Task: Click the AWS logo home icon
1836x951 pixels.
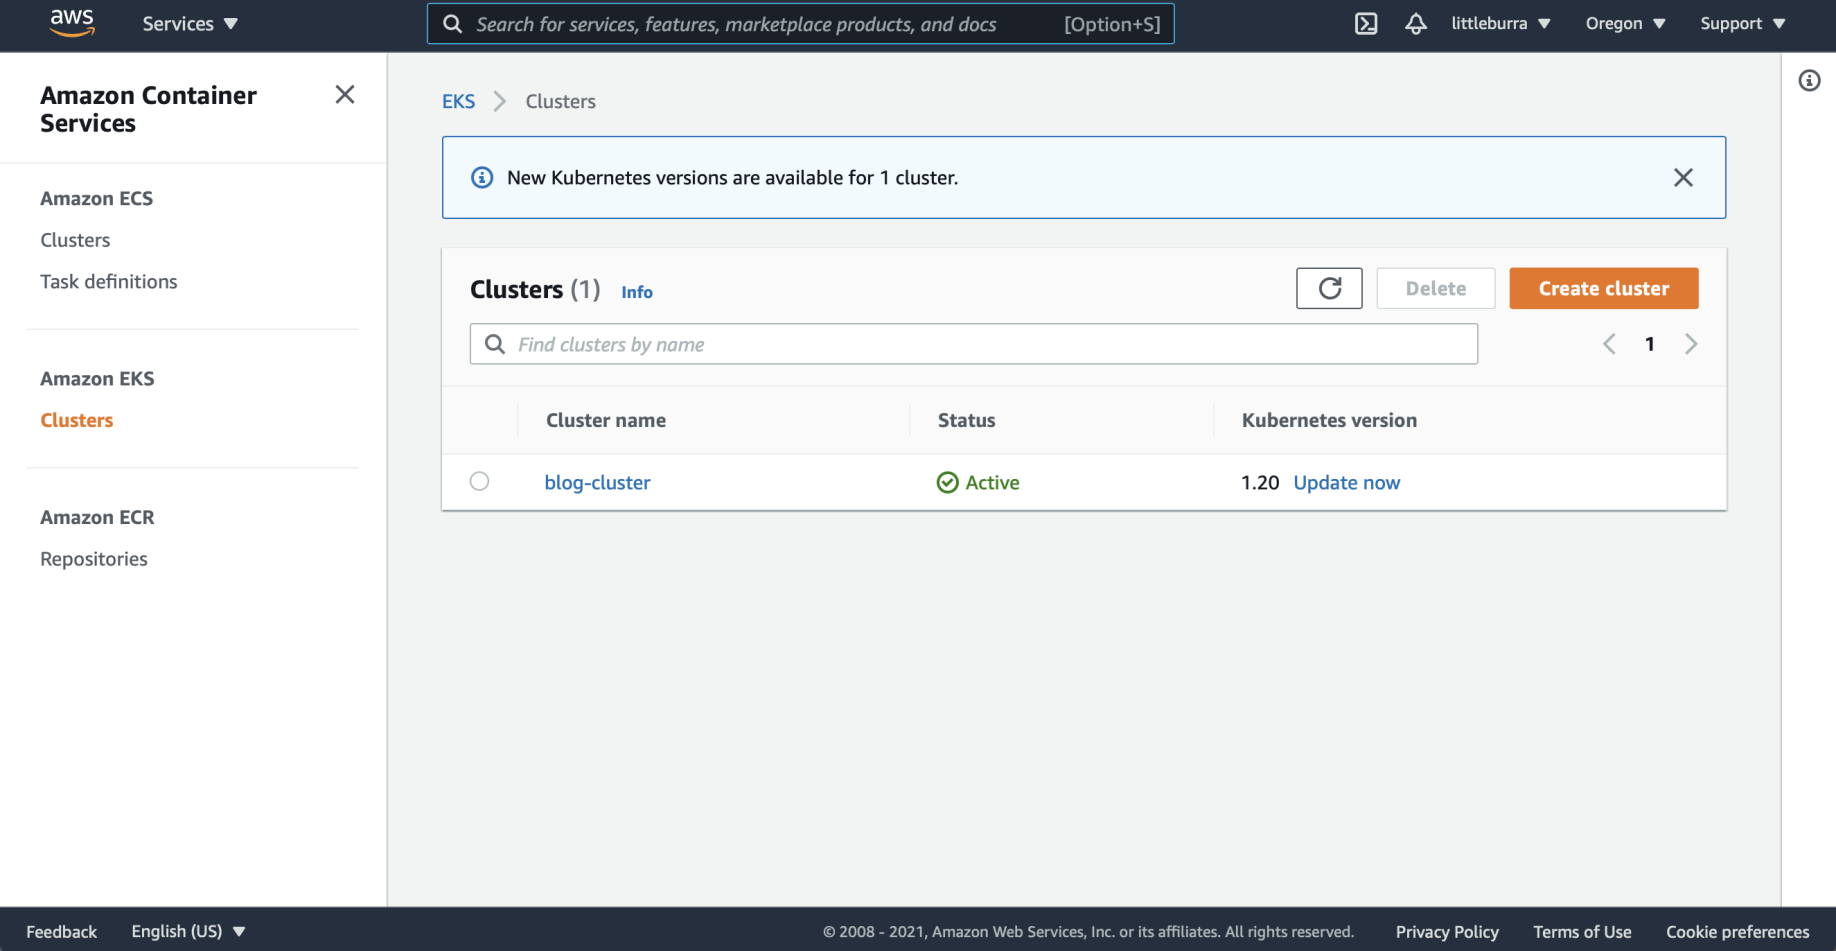Action: [x=72, y=22]
